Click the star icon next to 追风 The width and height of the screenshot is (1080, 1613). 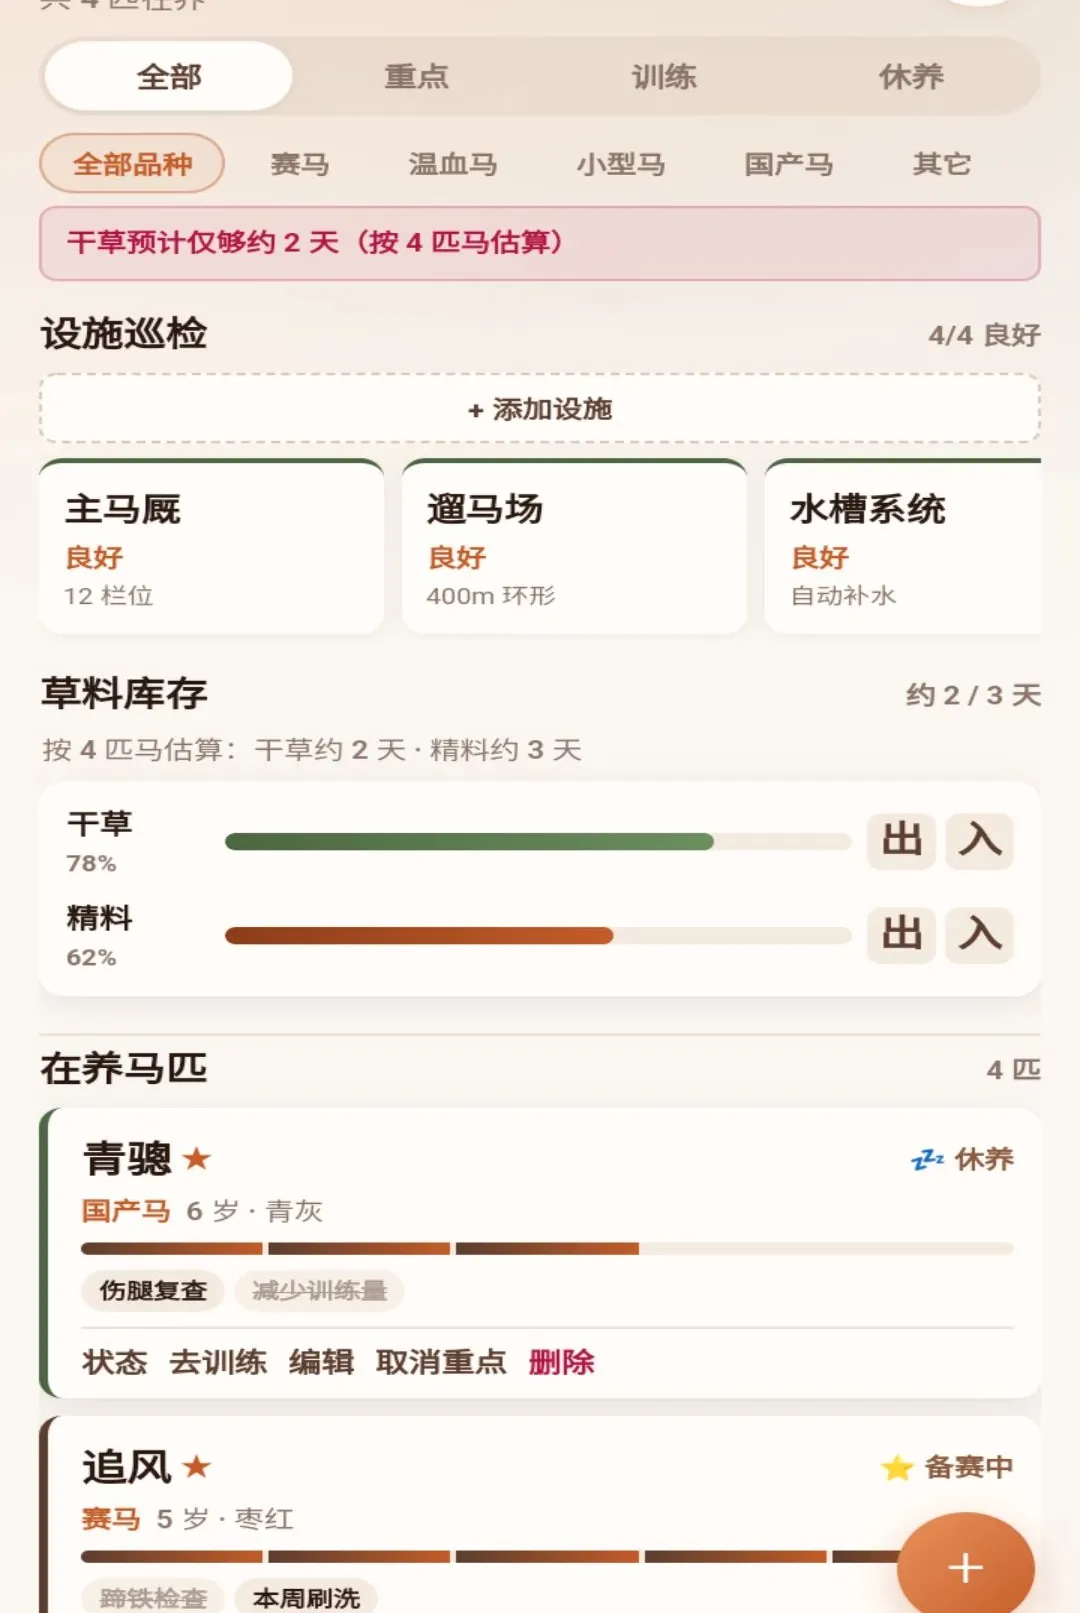tap(197, 1467)
